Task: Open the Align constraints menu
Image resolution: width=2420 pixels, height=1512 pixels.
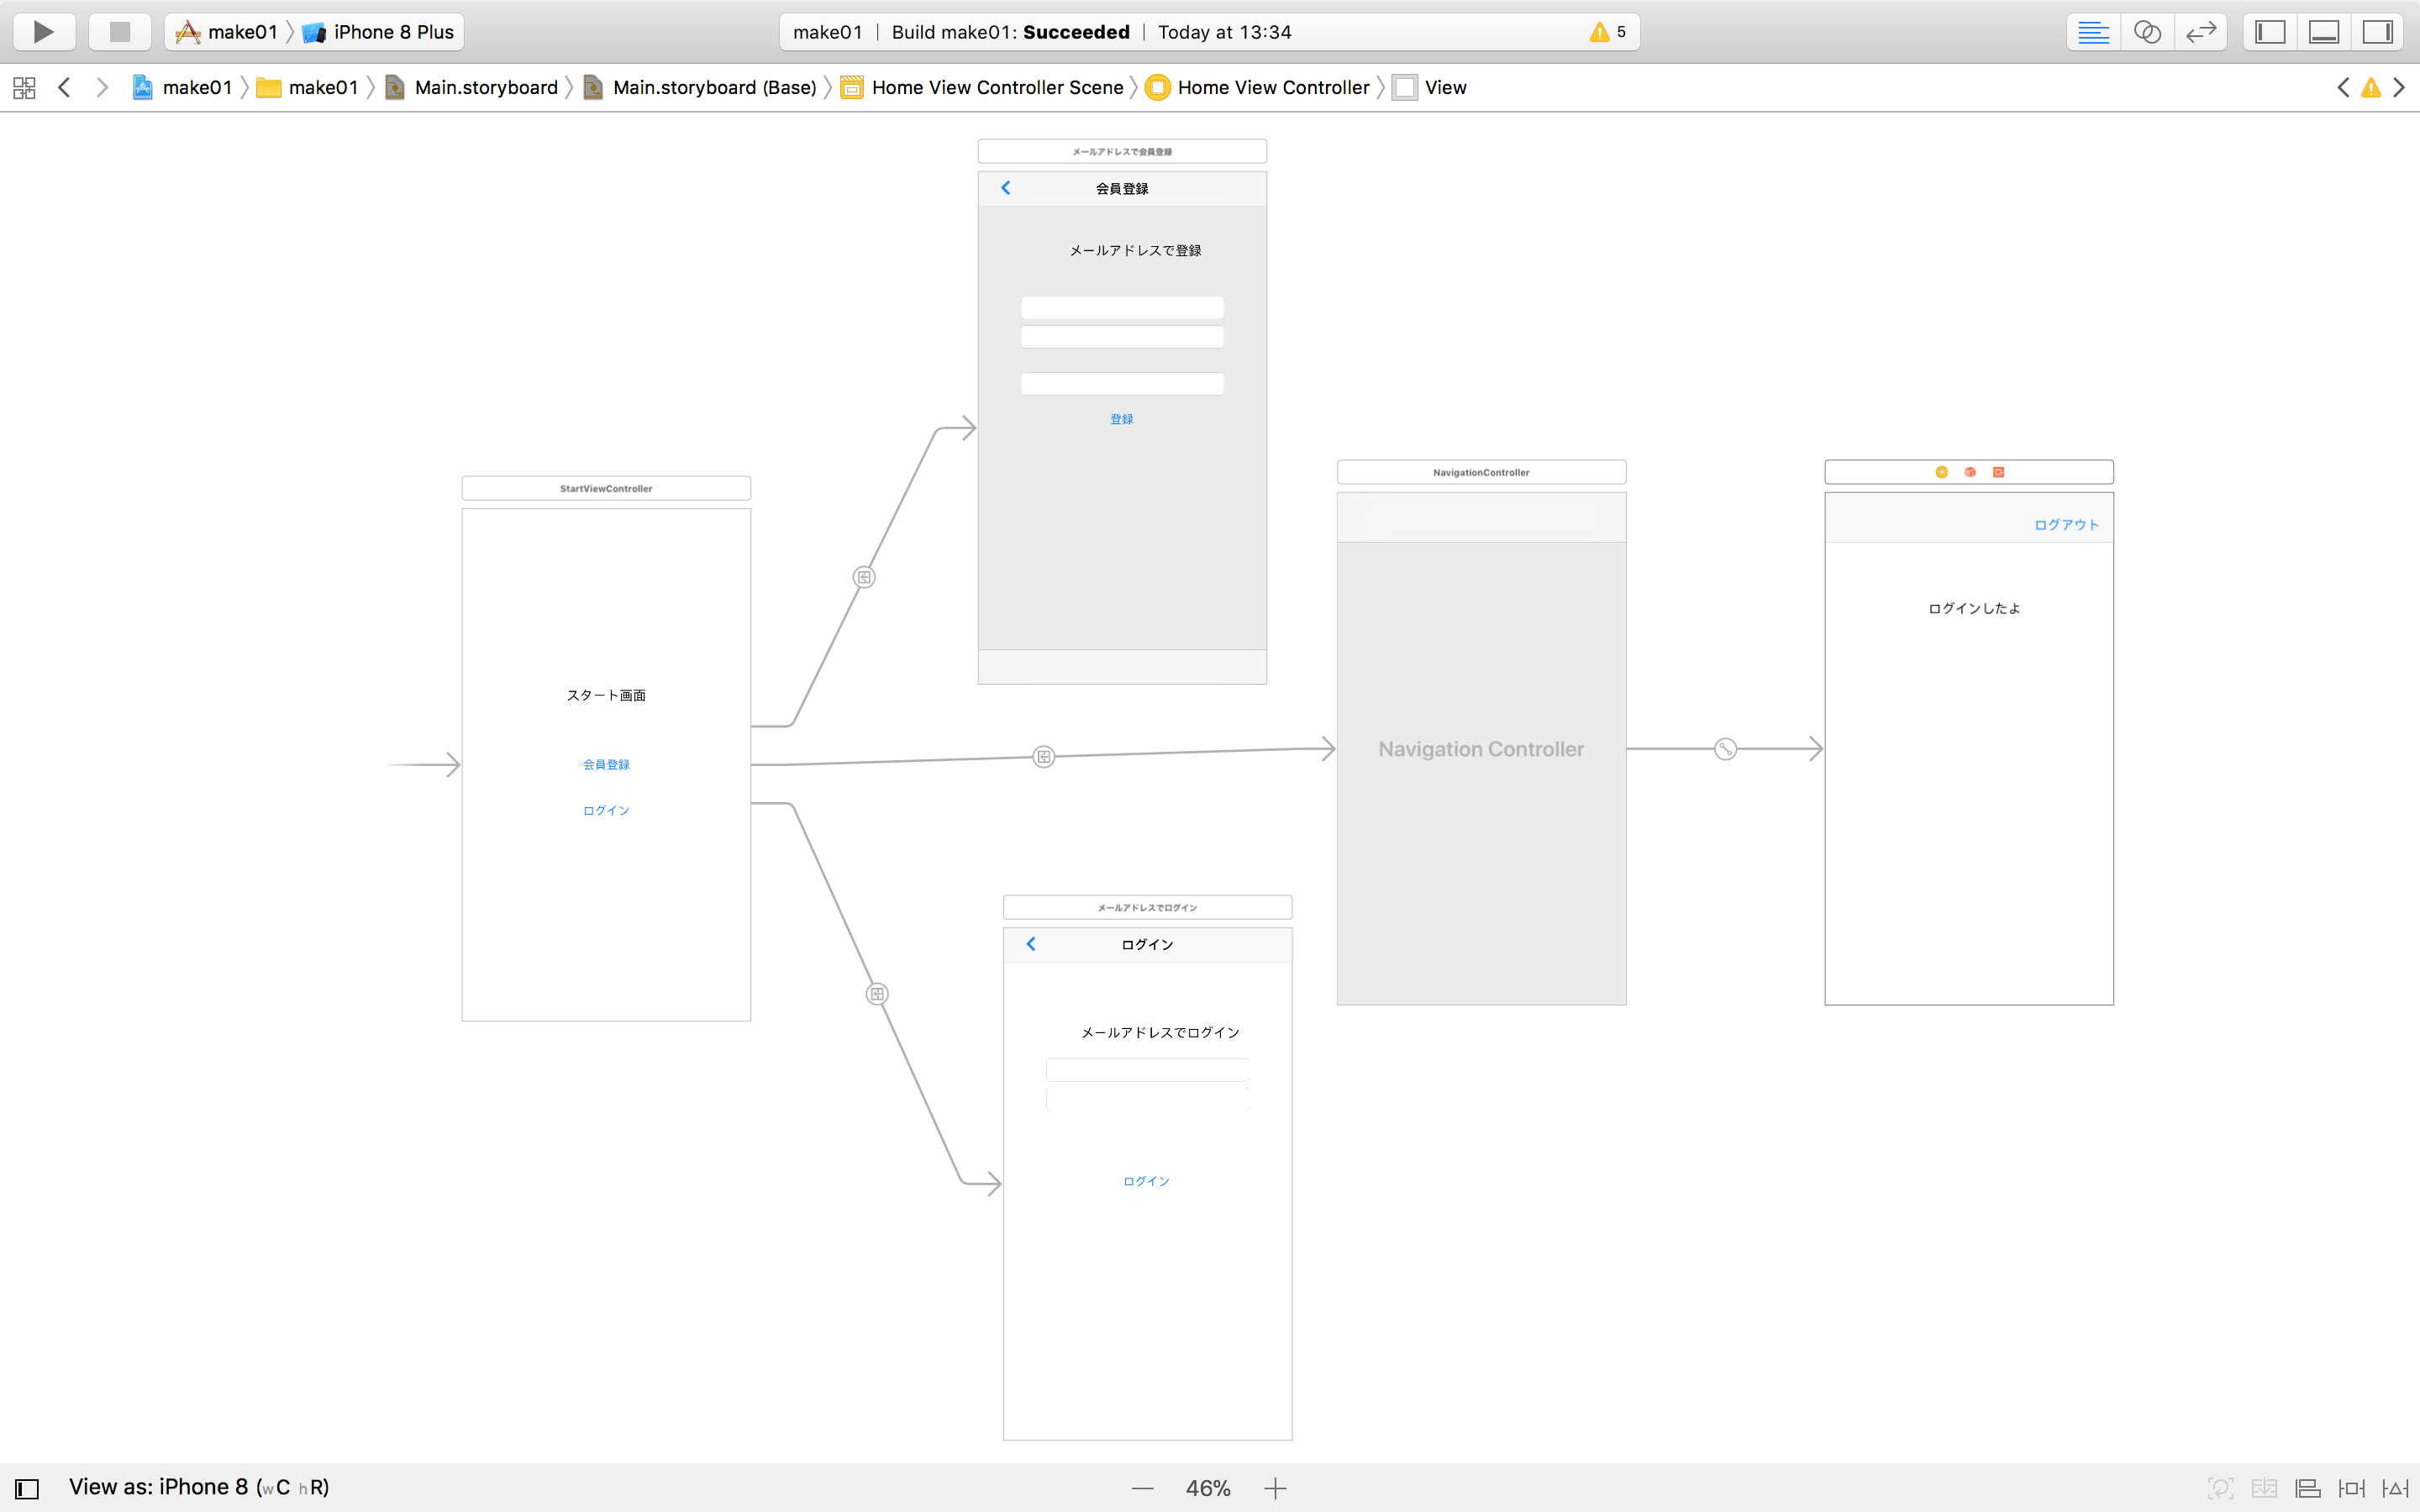Action: (x=2307, y=1489)
